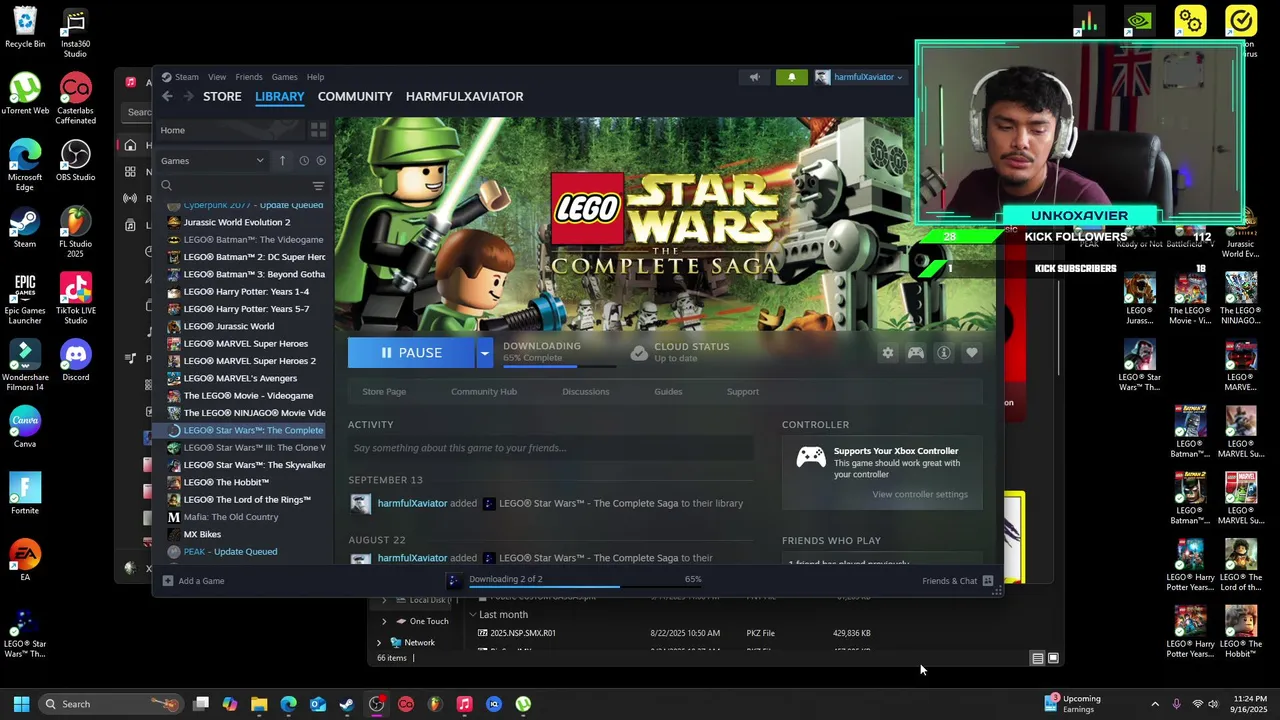Go back with Steam's back arrow
Screen dimensions: 1280x720
167,96
